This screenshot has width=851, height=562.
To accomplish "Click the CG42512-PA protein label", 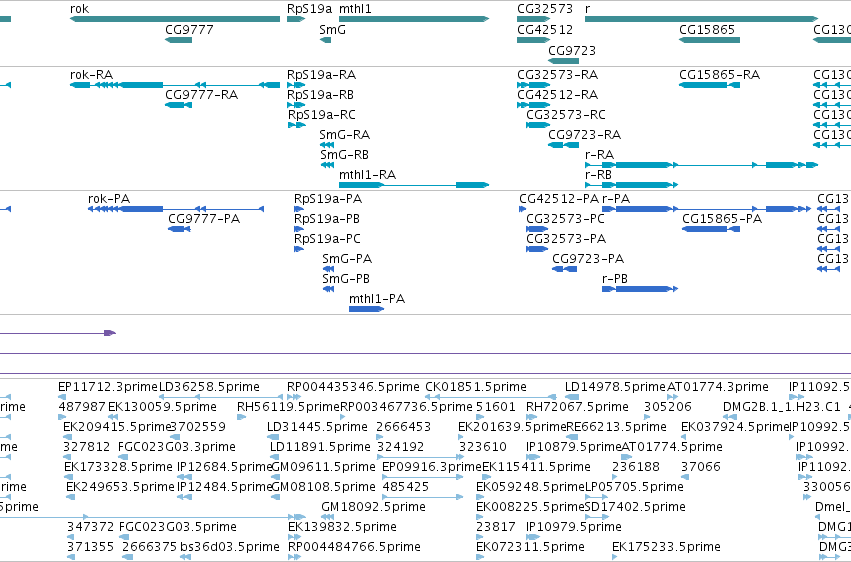I will (559, 199).
